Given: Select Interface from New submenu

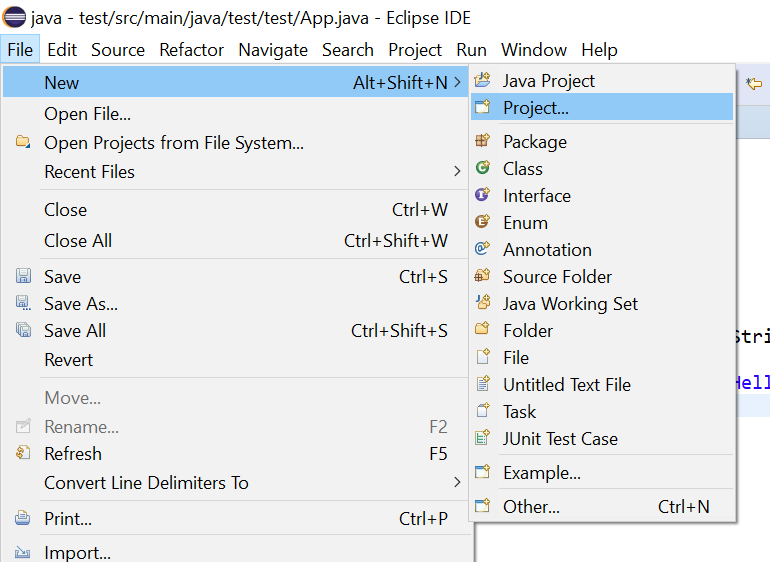Looking at the screenshot, I should (x=602, y=196).
